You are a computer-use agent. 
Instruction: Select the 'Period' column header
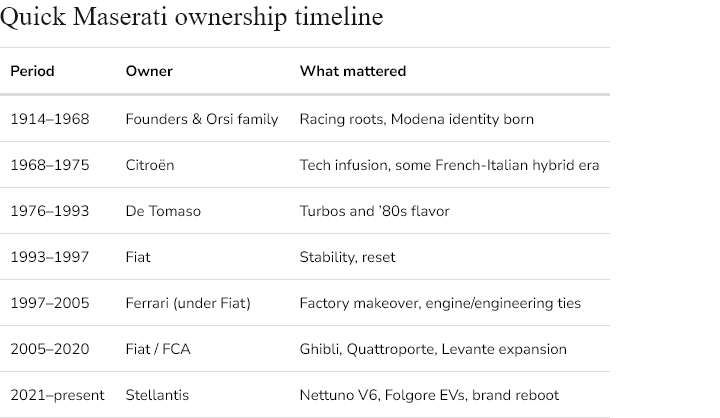pos(33,71)
